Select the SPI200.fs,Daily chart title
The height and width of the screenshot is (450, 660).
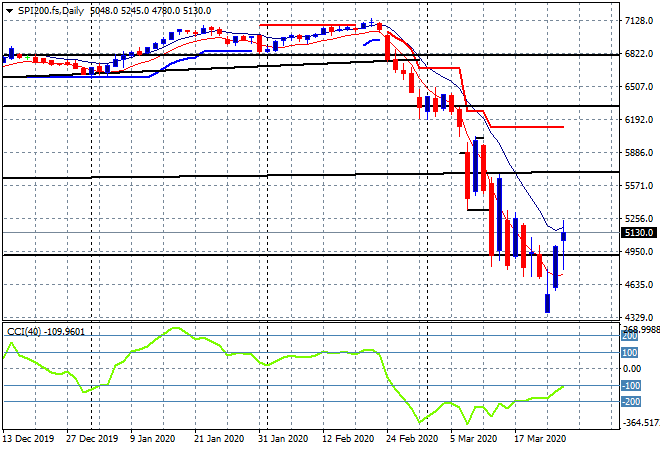(x=51, y=11)
